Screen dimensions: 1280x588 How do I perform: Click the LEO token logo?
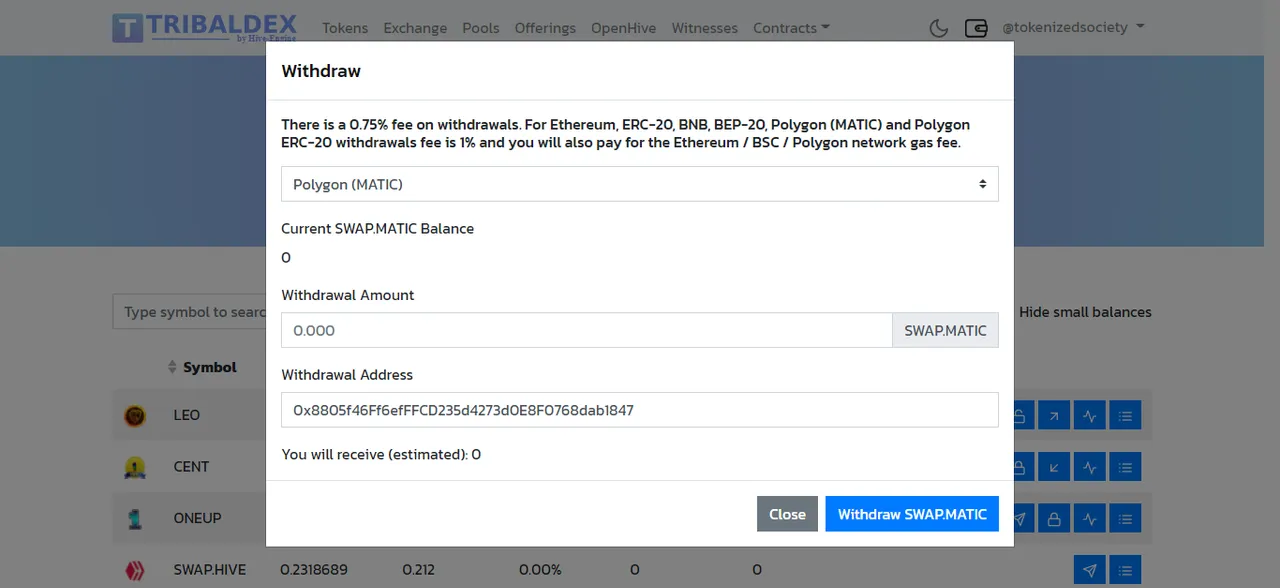(x=134, y=415)
